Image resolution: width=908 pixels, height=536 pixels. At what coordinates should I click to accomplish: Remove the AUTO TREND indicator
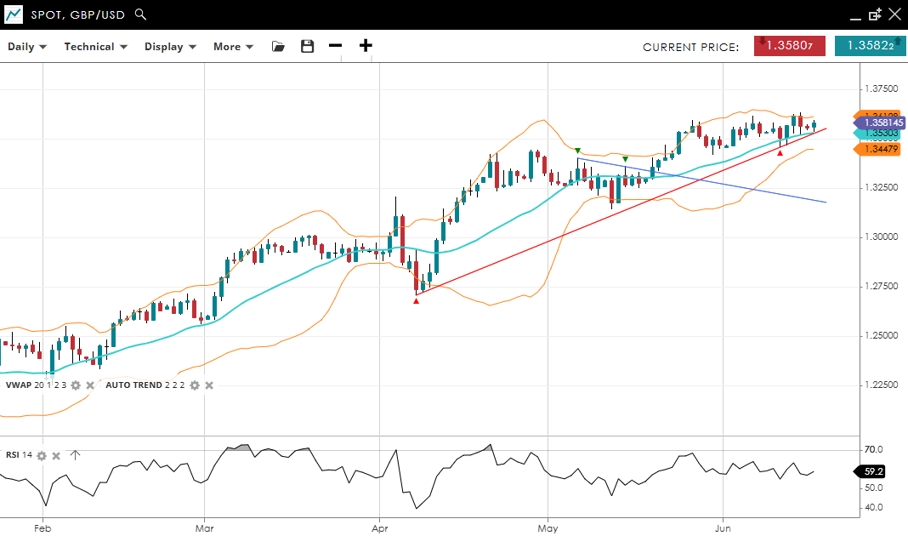tap(209, 385)
